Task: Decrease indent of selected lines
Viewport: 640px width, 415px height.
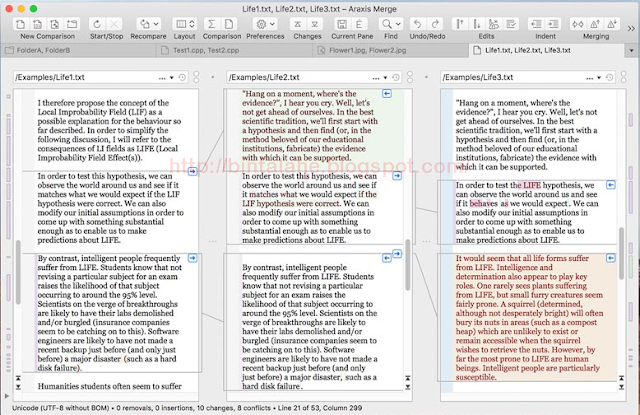Action: click(536, 24)
